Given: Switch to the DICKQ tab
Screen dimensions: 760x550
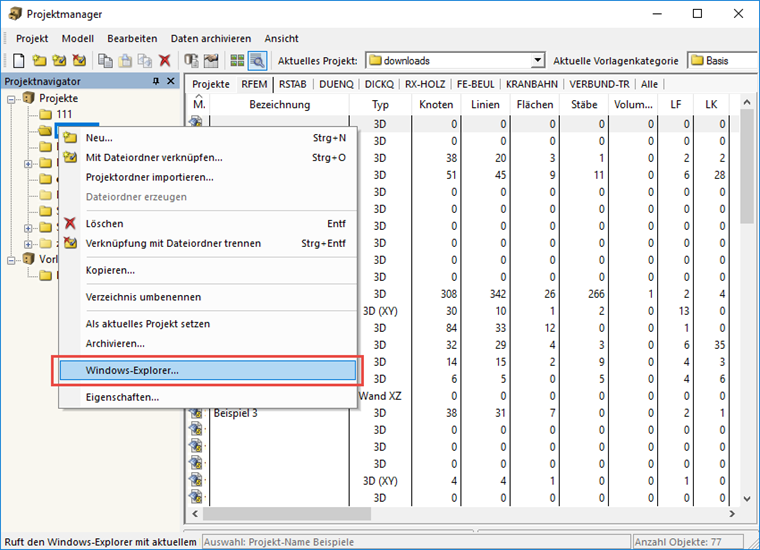Looking at the screenshot, I should (379, 84).
